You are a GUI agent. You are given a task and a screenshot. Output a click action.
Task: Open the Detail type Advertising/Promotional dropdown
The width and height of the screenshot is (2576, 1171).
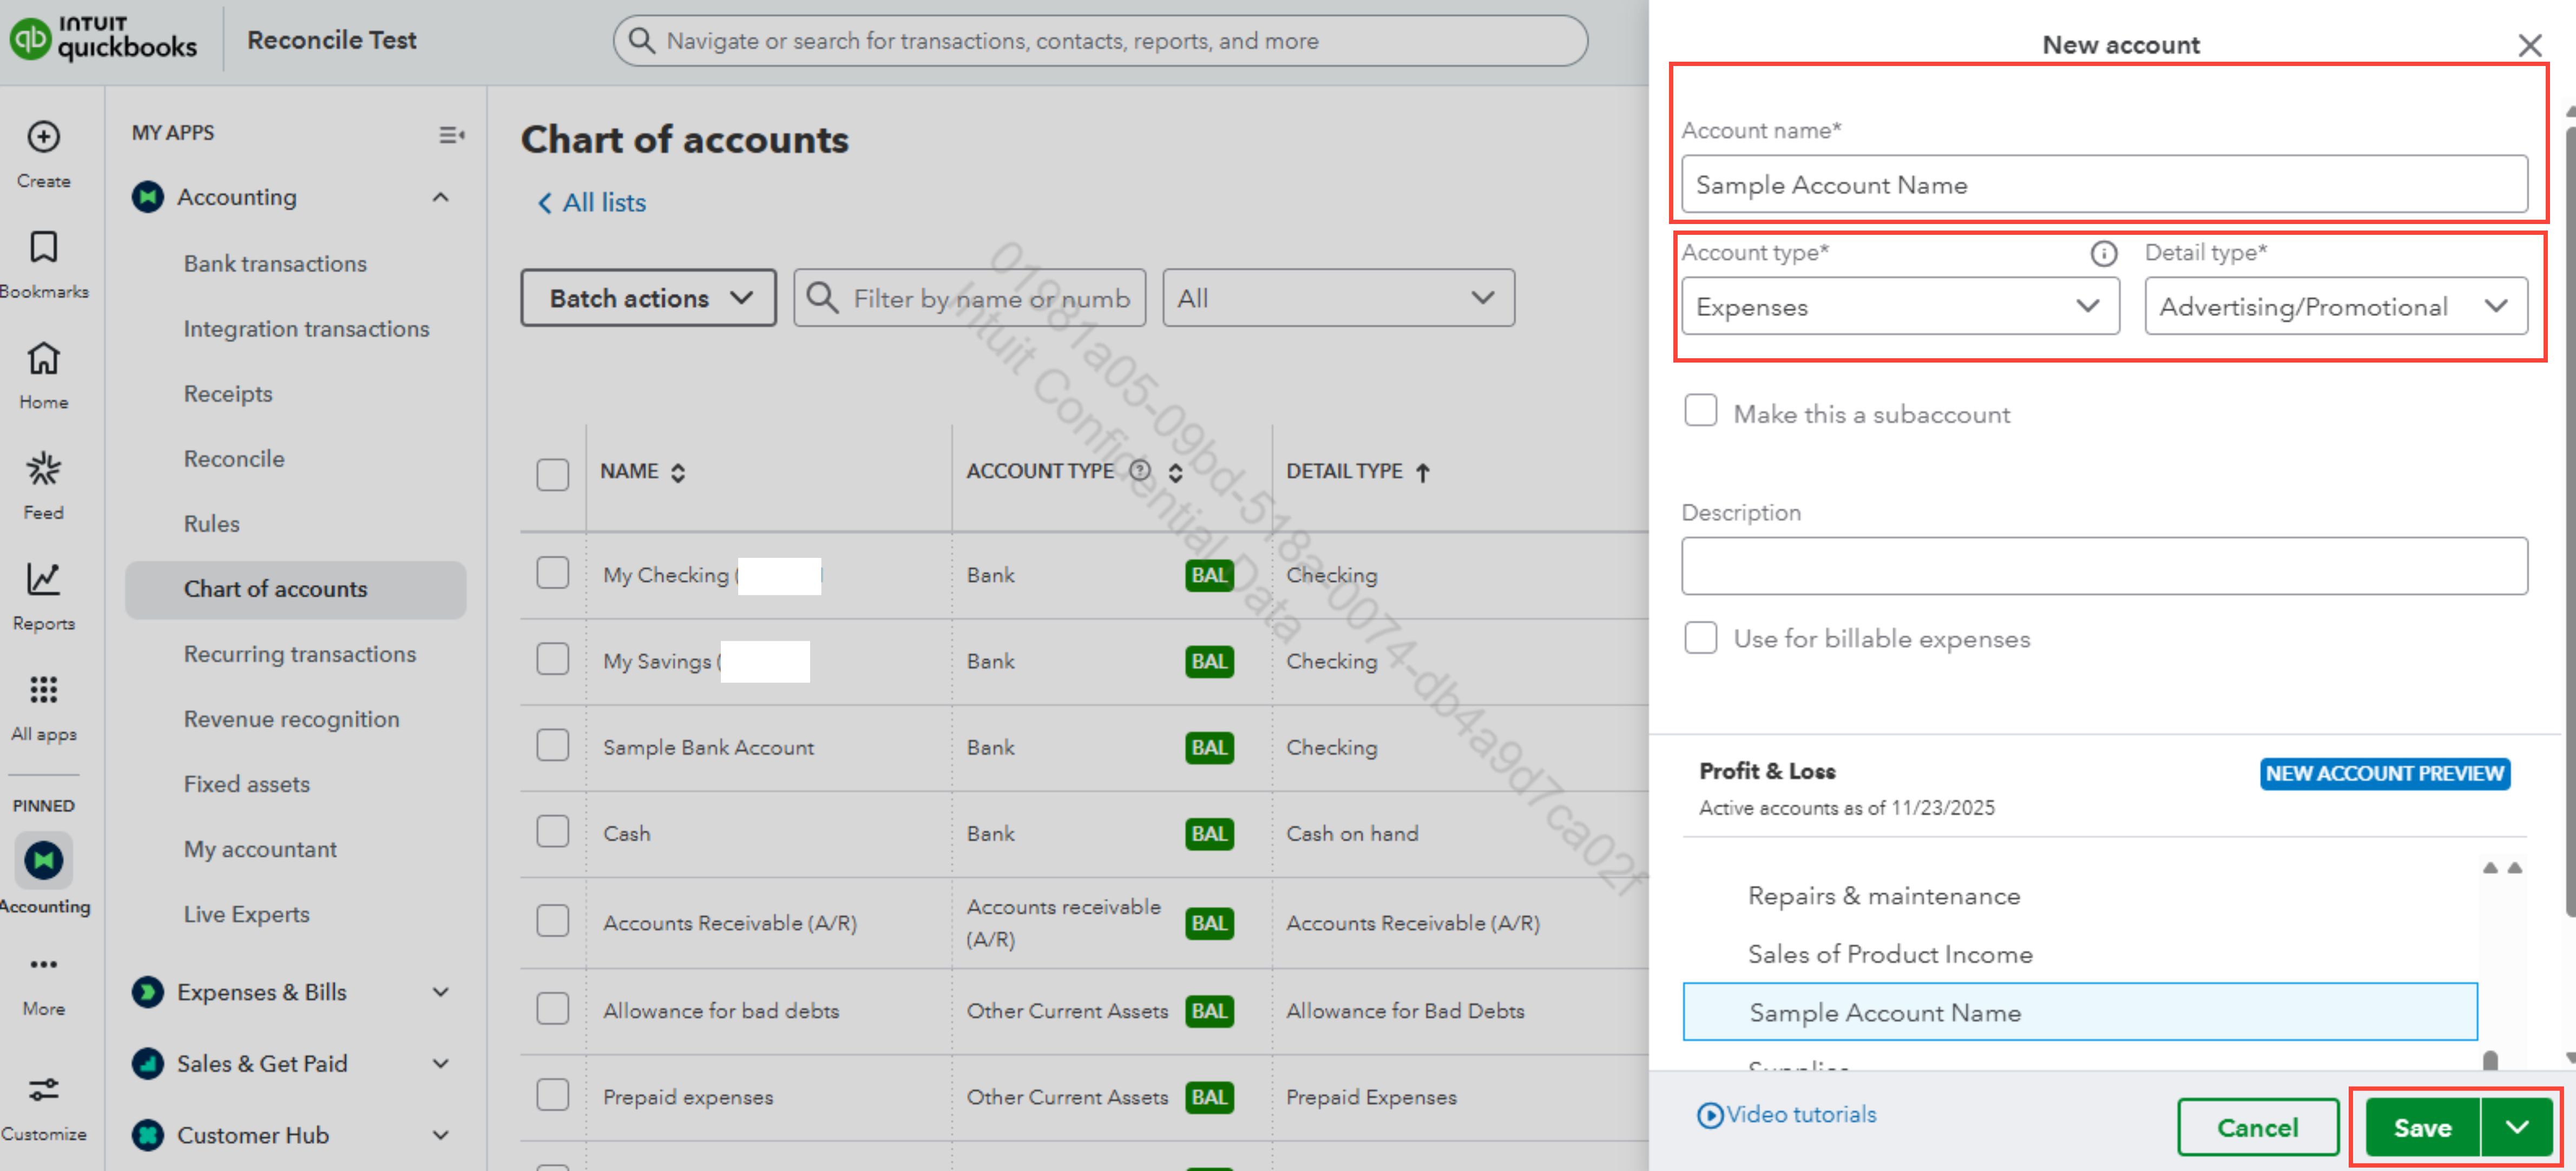2335,306
